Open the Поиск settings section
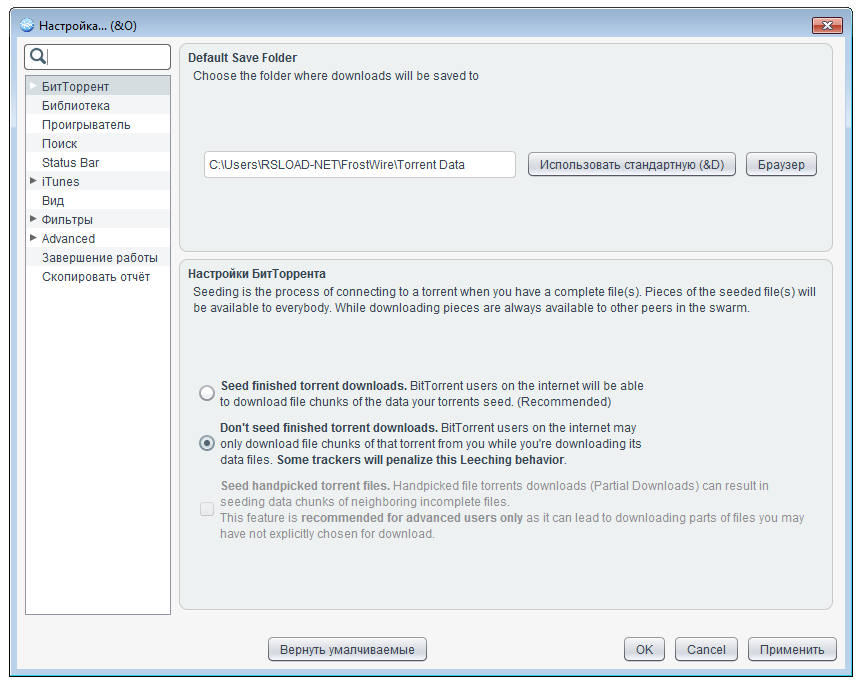Screen dimensions: 864x685 click(x=98, y=143)
